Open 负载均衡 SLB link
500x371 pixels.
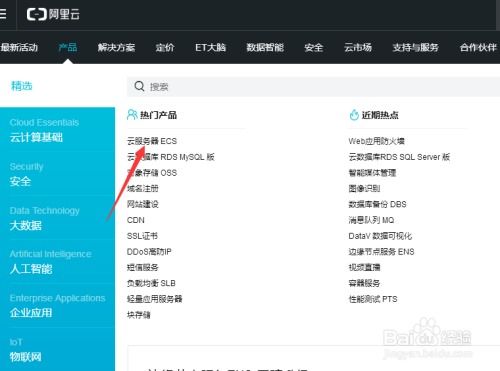(151, 283)
